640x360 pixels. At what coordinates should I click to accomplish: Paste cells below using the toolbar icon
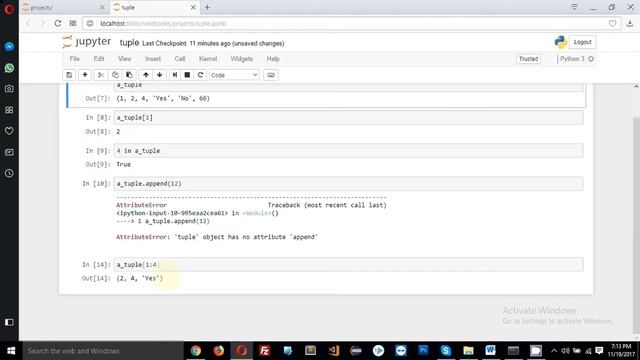pyautogui.click(x=129, y=75)
